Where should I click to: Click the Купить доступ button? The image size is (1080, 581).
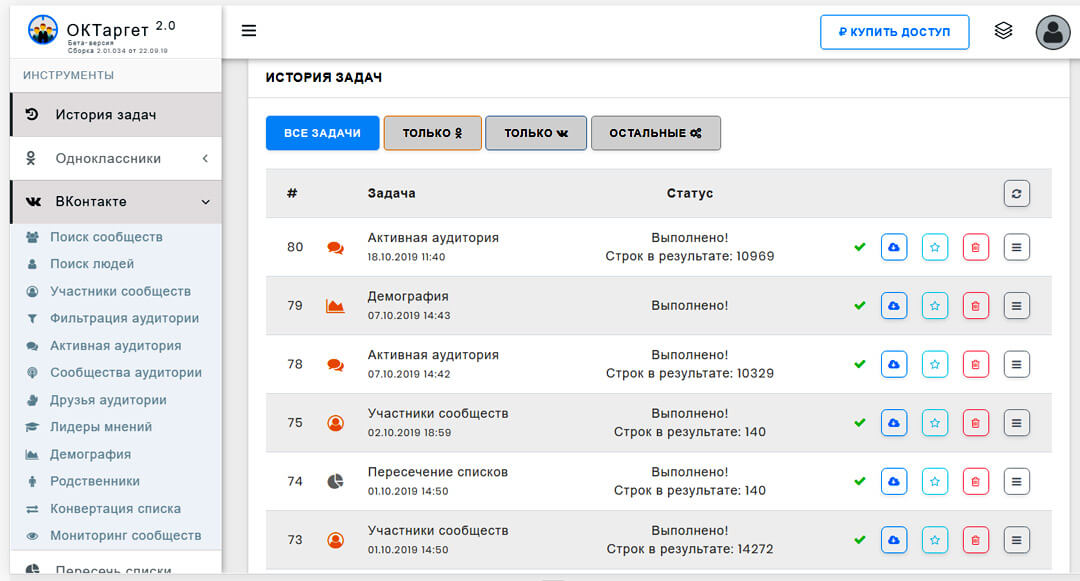tap(894, 32)
